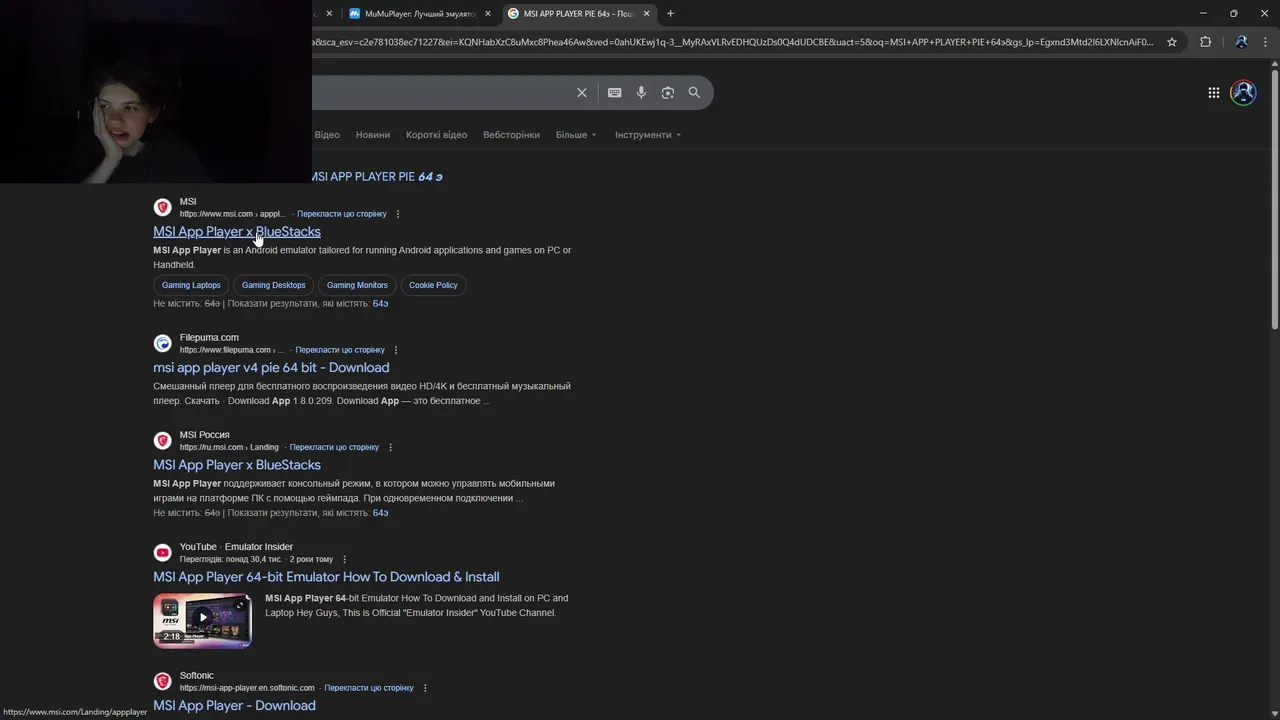1280x720 pixels.
Task: Click inside the Google search box
Action: (440, 93)
